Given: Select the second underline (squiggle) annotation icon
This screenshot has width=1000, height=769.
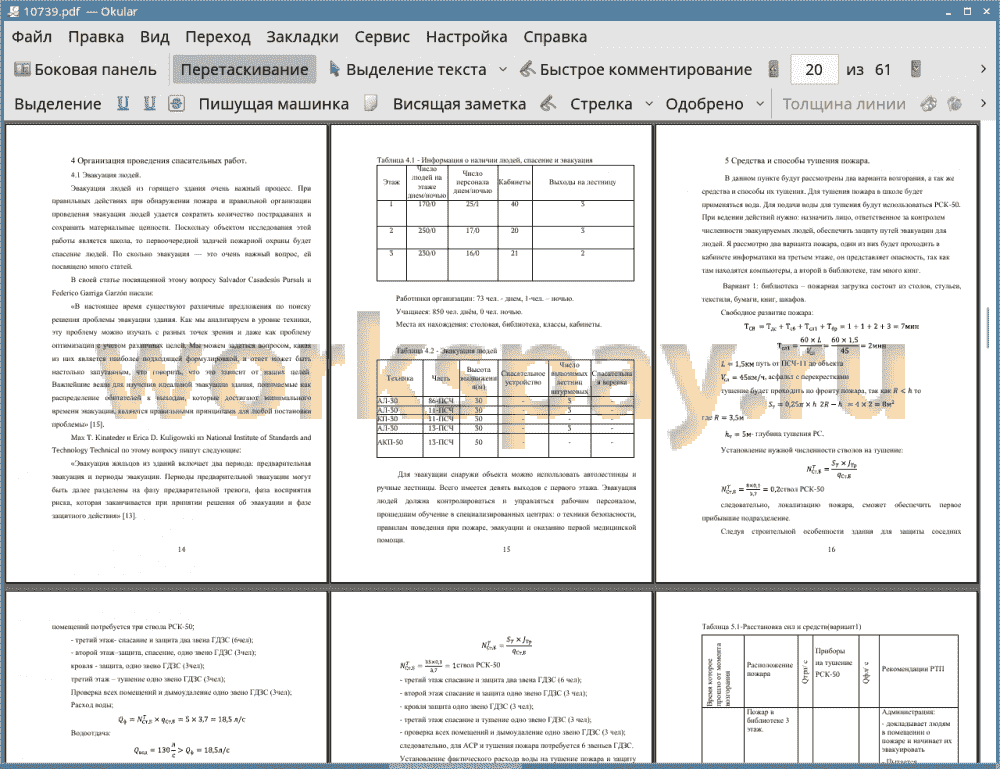Looking at the screenshot, I should pyautogui.click(x=150, y=103).
